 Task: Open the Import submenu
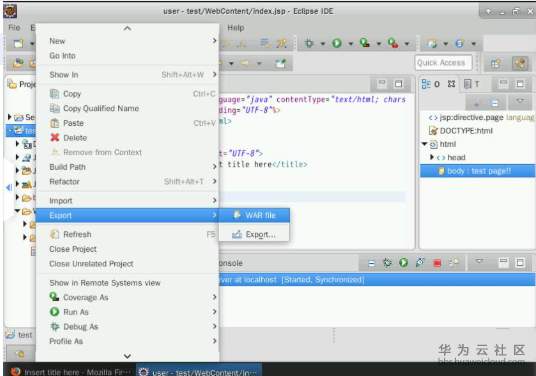coord(127,201)
